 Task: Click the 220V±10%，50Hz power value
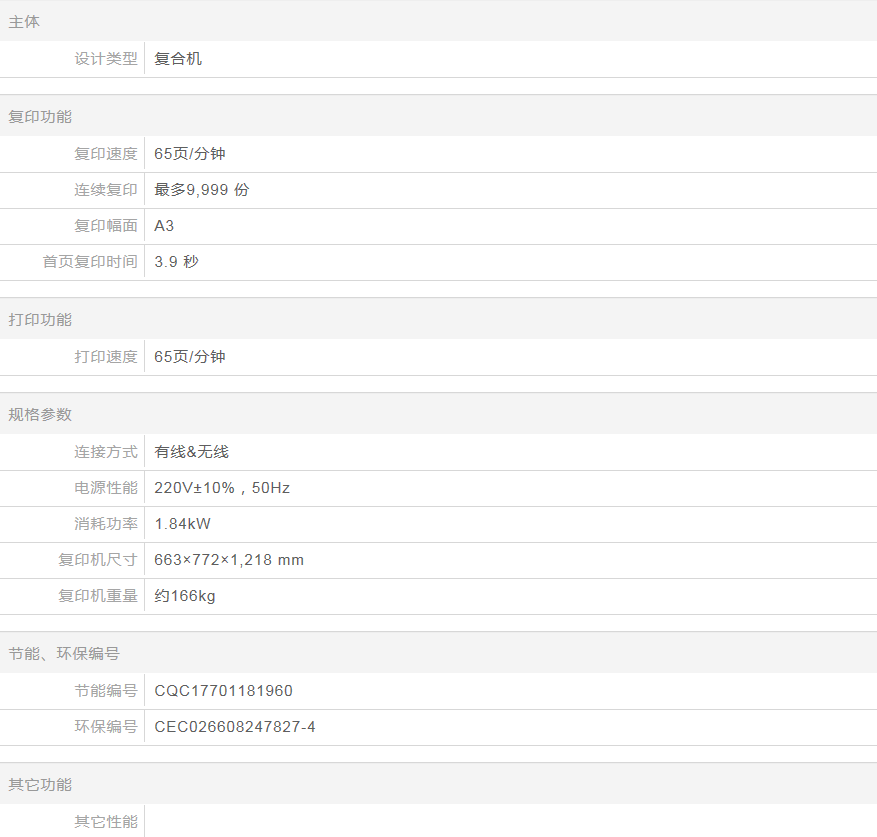click(x=222, y=488)
